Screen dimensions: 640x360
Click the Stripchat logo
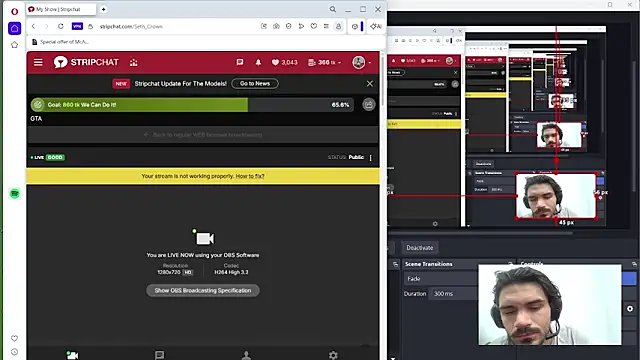pyautogui.click(x=86, y=62)
